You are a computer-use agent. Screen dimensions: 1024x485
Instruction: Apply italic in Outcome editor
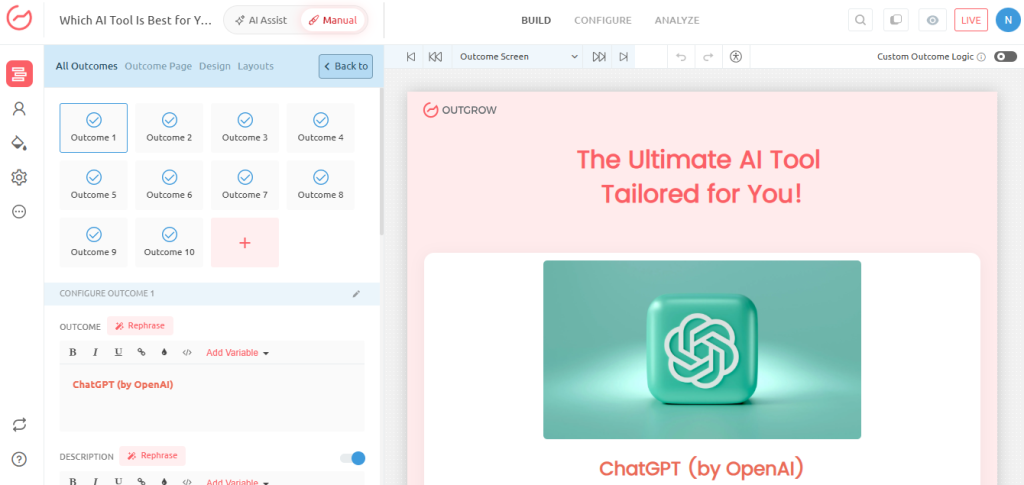pos(95,352)
